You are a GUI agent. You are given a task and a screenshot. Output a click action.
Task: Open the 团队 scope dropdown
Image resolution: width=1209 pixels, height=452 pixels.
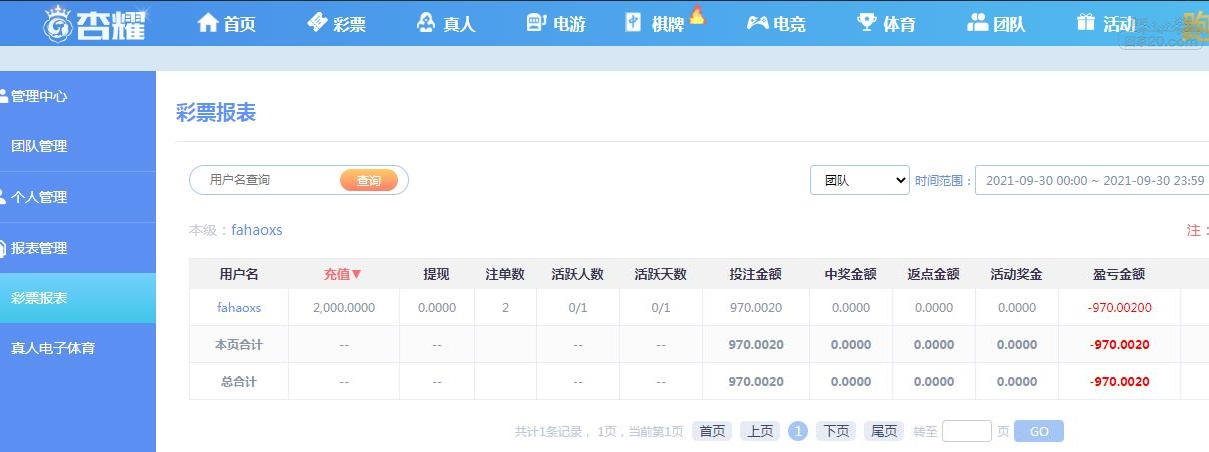859,180
